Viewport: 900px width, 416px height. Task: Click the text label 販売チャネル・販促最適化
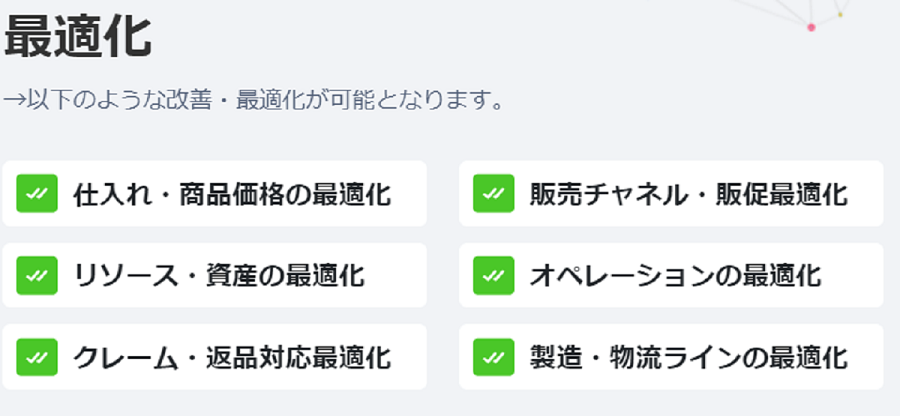click(x=688, y=195)
